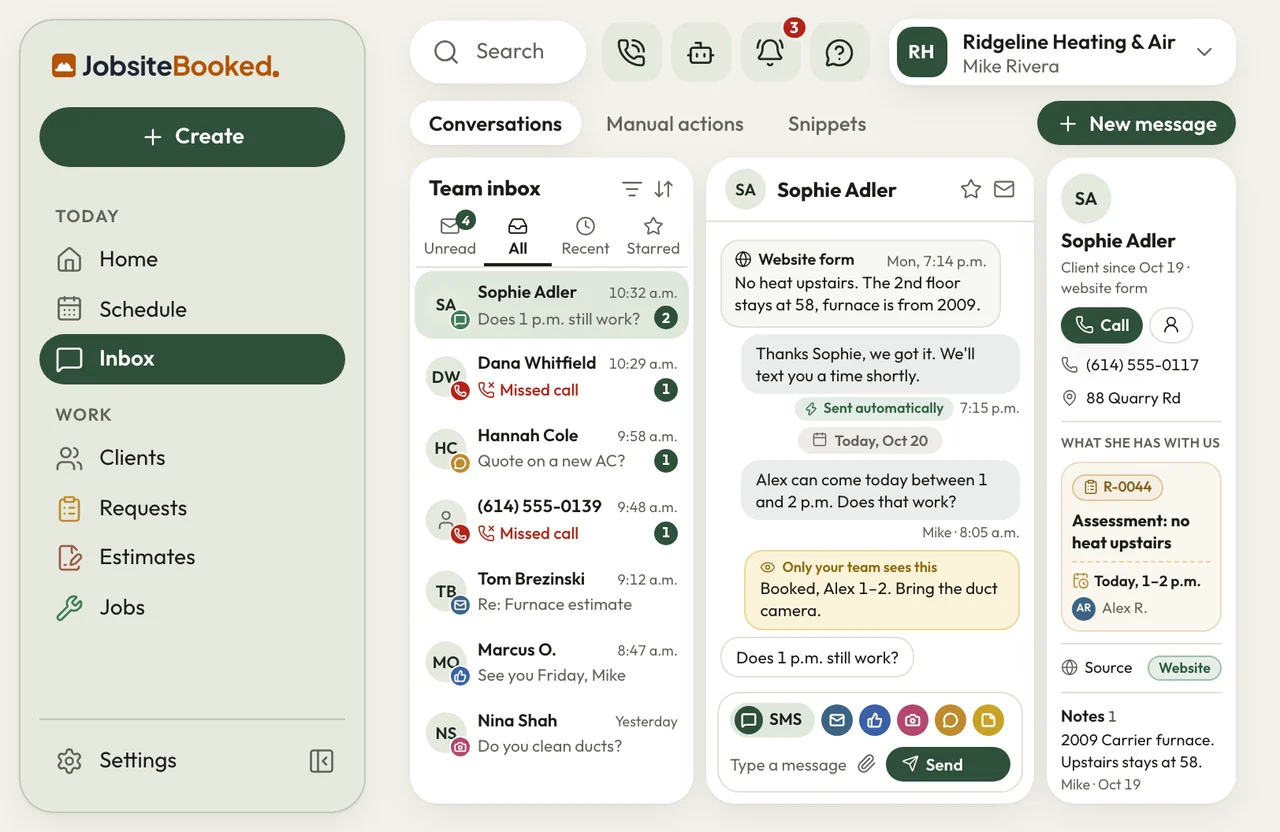The height and width of the screenshot is (832, 1280).
Task: Open Nina Shah conversation
Action: 552,733
